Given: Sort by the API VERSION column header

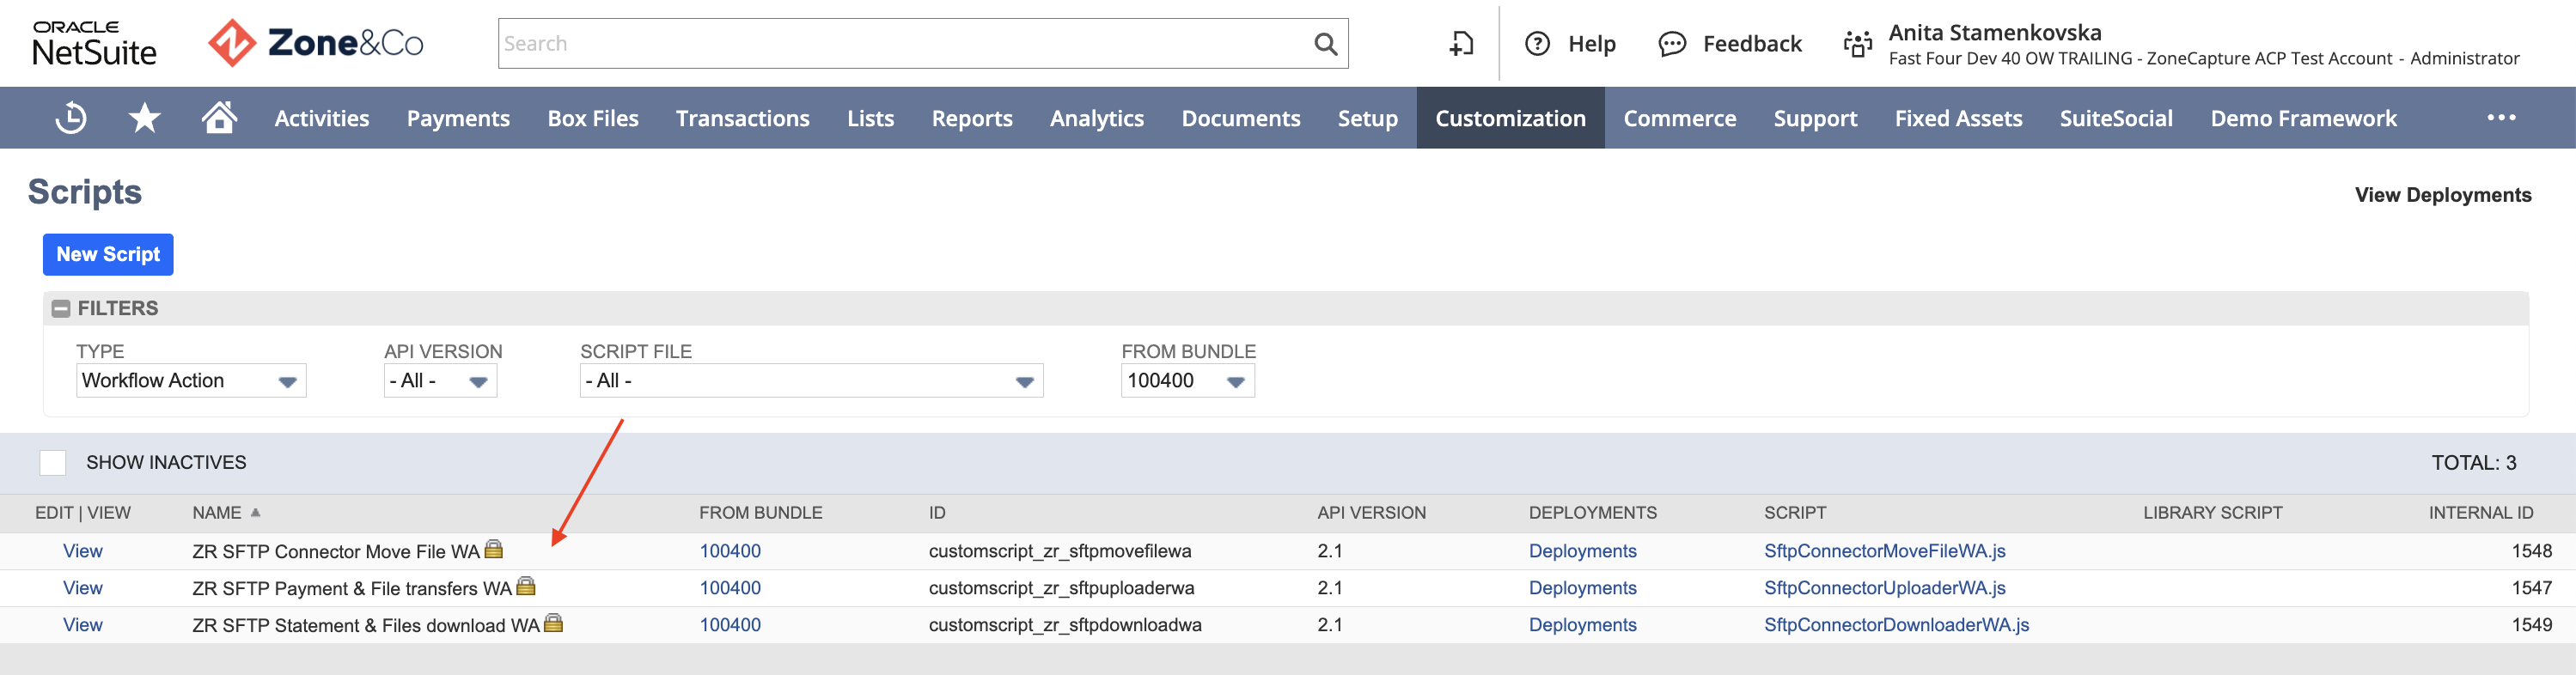Looking at the screenshot, I should click(1372, 513).
